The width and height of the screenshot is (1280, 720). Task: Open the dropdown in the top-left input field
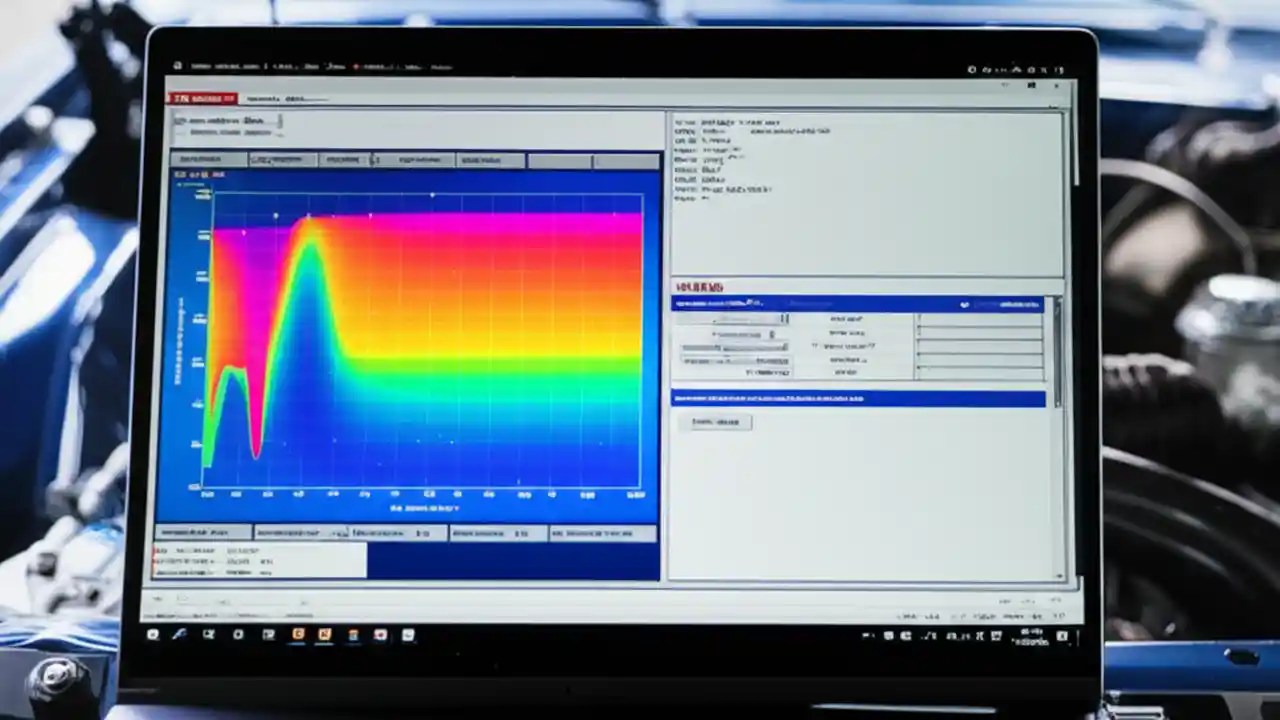pos(280,120)
